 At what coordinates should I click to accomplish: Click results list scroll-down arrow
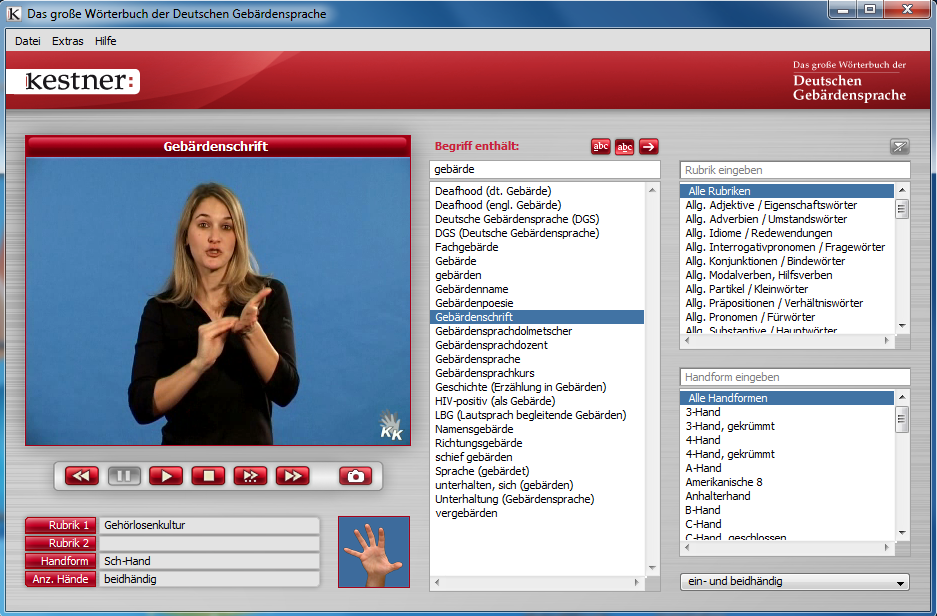tap(652, 568)
